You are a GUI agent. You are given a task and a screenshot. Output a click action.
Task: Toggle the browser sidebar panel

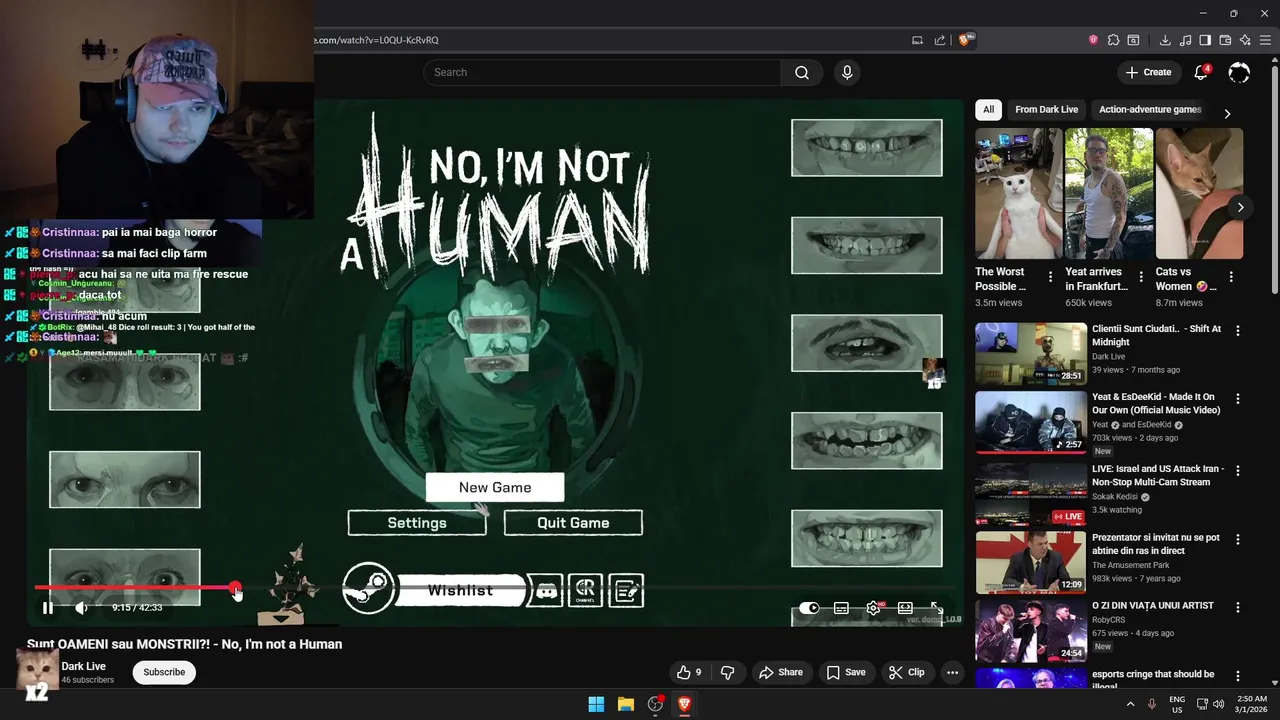tap(1205, 40)
